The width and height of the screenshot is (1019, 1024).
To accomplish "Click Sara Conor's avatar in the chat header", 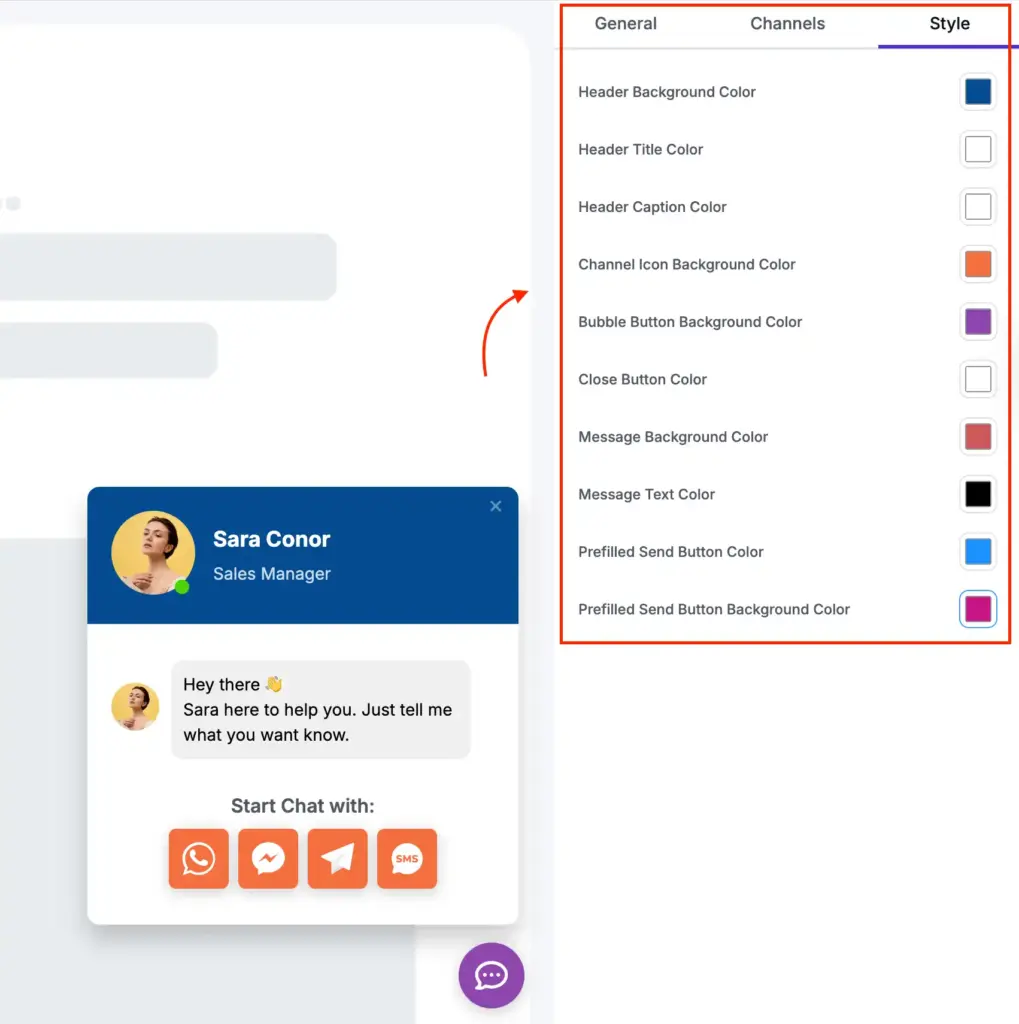I will click(x=153, y=553).
